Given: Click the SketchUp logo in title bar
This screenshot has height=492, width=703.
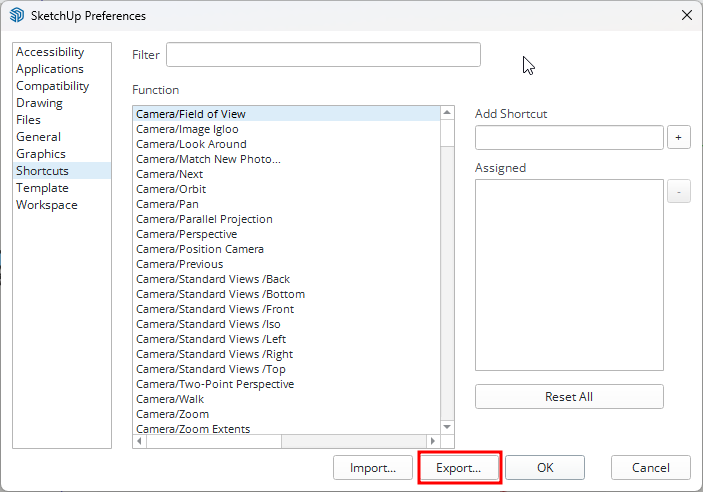Looking at the screenshot, I should coord(17,15).
